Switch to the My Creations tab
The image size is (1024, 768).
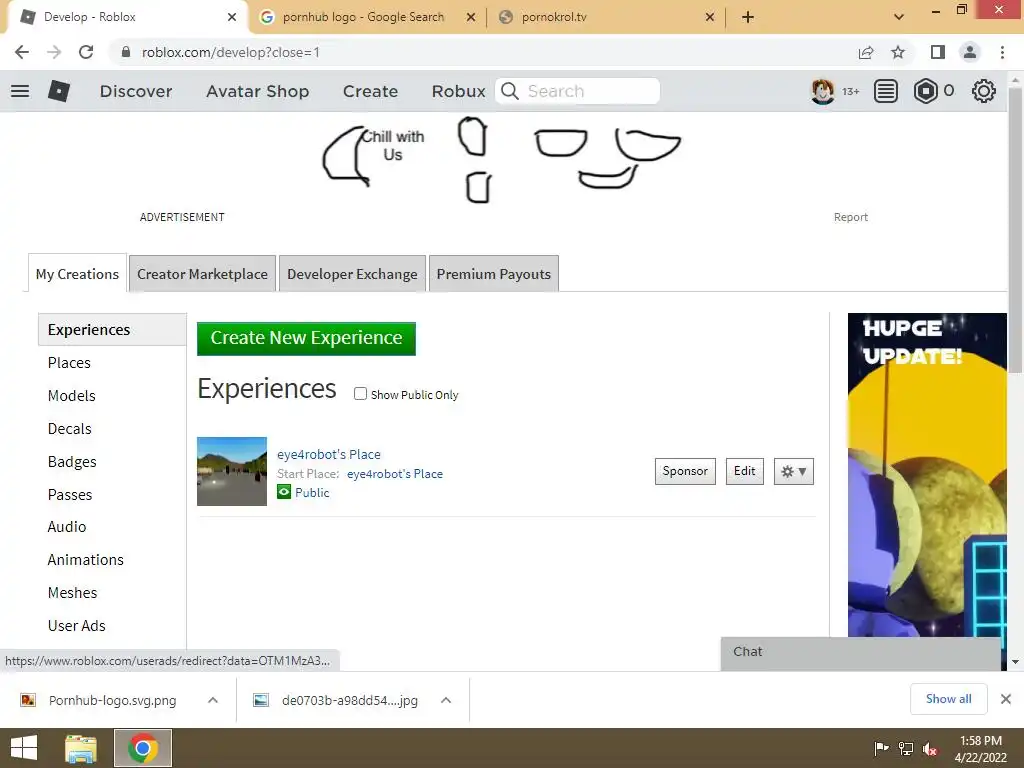point(77,274)
